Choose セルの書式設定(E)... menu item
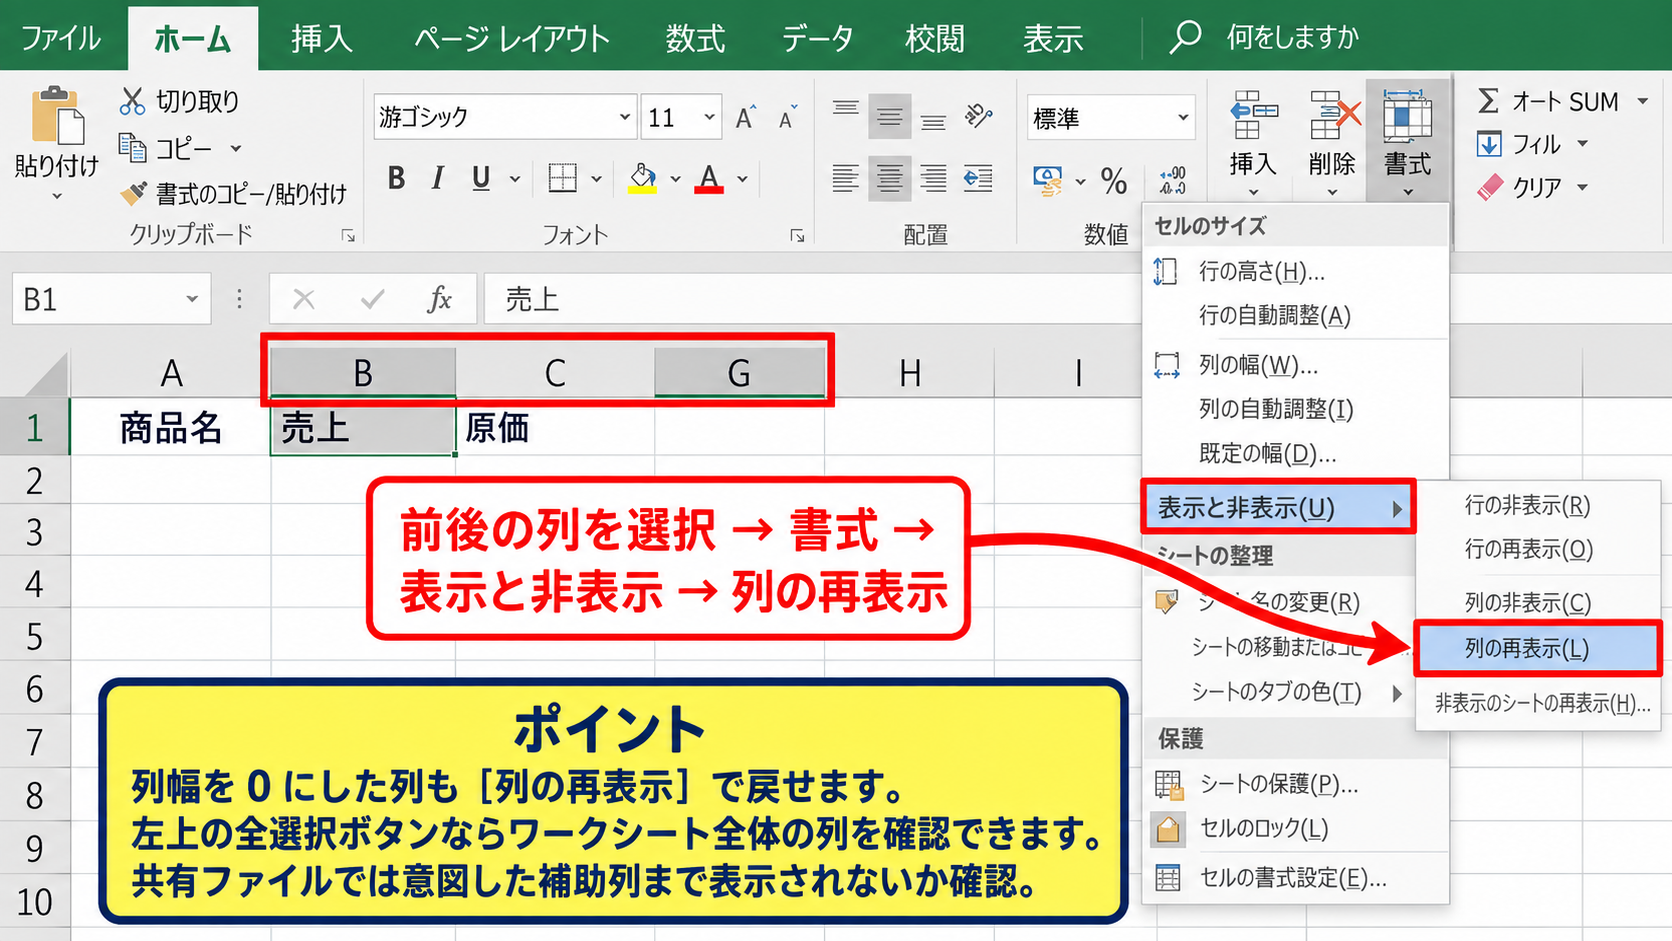The width and height of the screenshot is (1672, 941). click(x=1295, y=878)
